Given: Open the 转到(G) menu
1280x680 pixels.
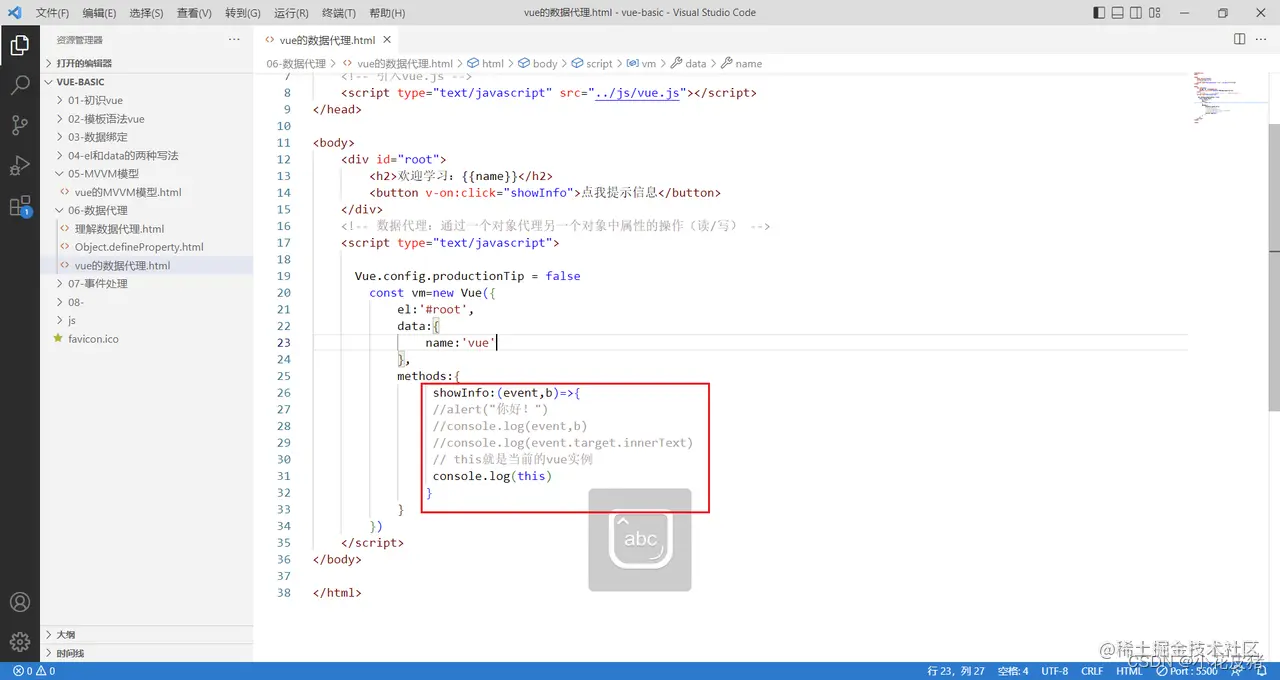Looking at the screenshot, I should (242, 13).
